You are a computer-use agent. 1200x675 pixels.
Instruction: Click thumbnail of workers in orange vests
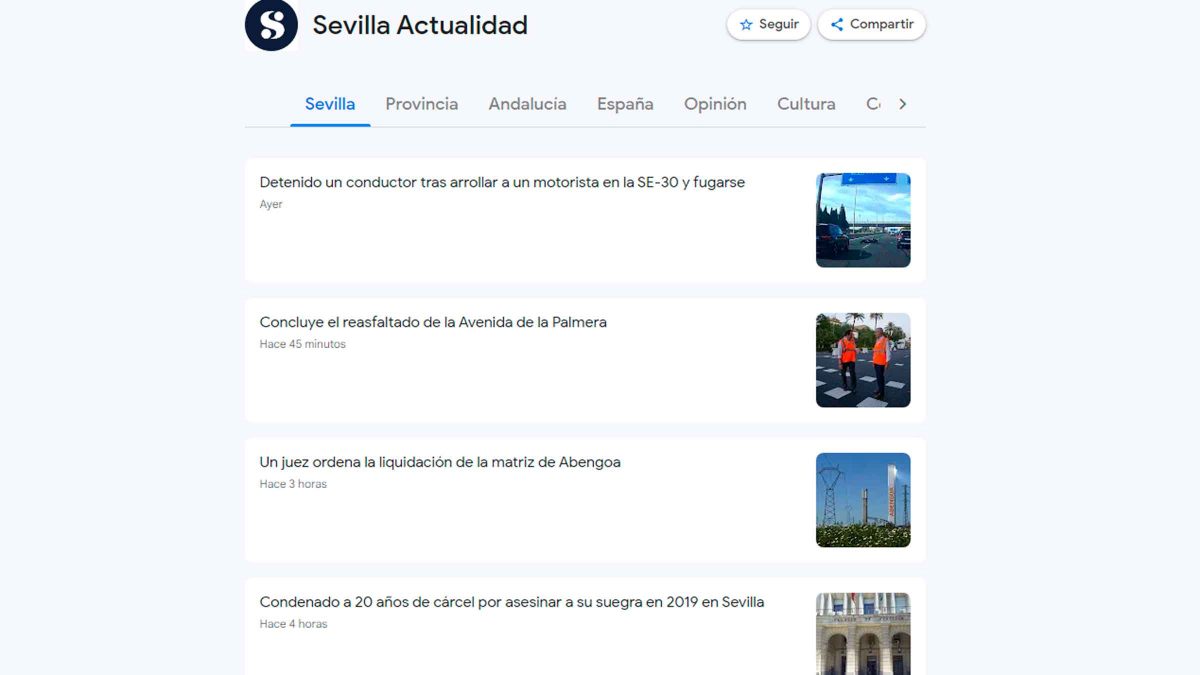click(x=863, y=360)
